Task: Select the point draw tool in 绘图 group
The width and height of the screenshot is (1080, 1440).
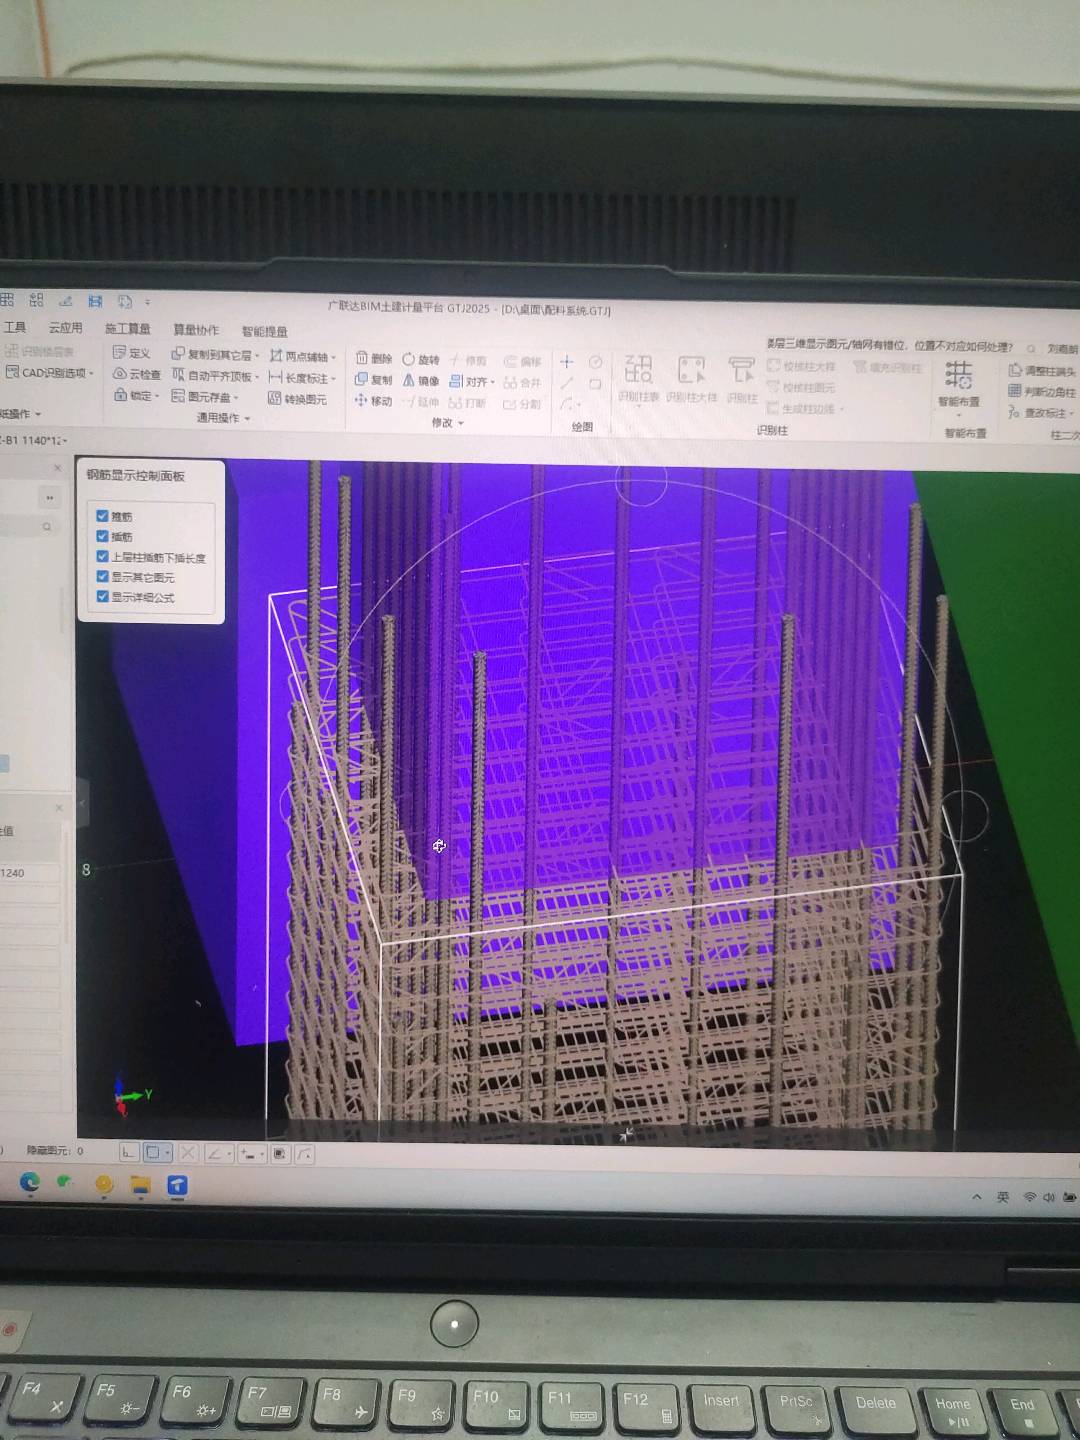Action: pyautogui.click(x=566, y=362)
